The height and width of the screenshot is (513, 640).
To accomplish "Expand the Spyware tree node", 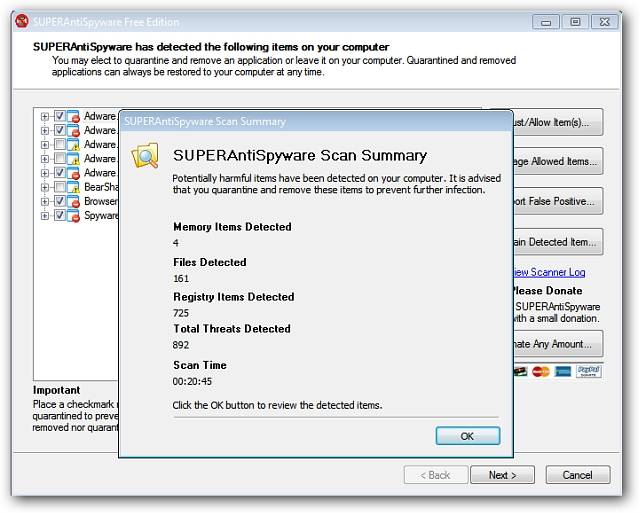I will 45,215.
